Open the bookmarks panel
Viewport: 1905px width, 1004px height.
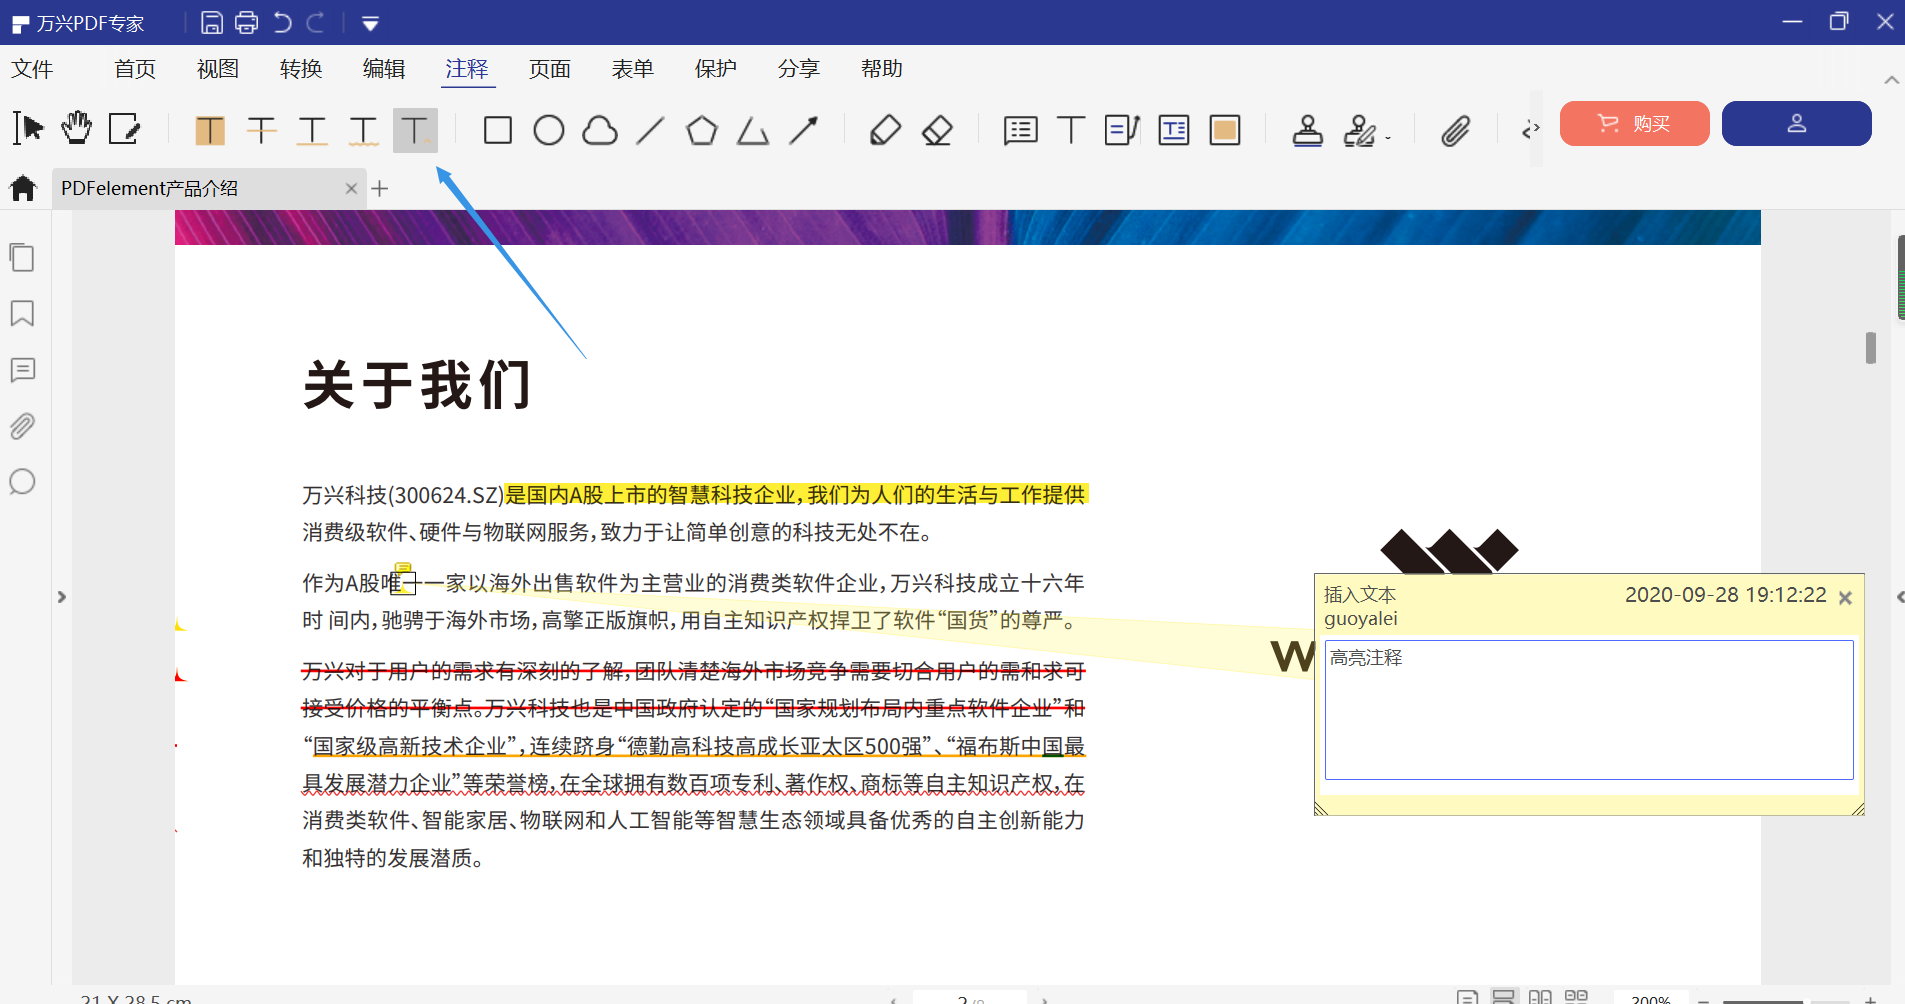(22, 313)
